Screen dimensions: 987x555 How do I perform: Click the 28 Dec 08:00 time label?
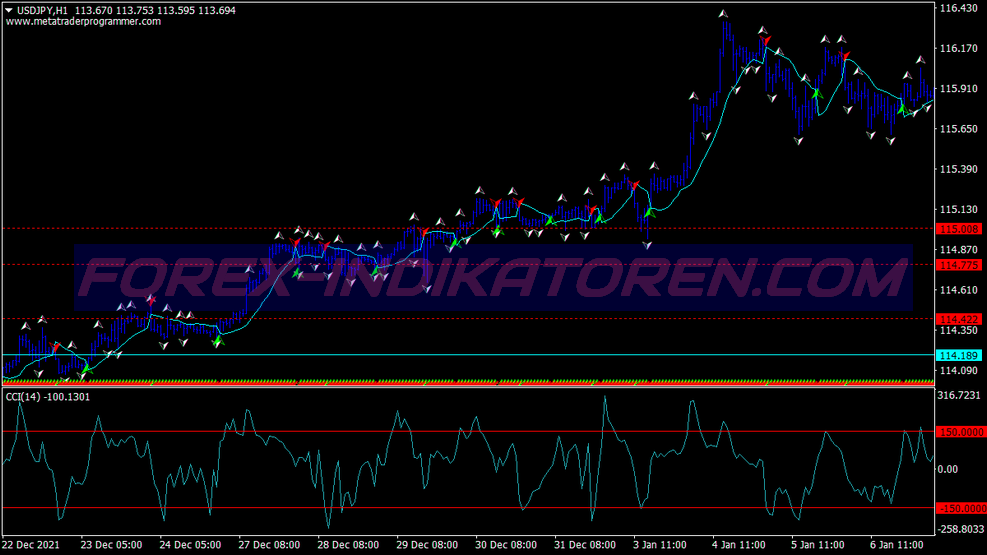click(x=348, y=545)
